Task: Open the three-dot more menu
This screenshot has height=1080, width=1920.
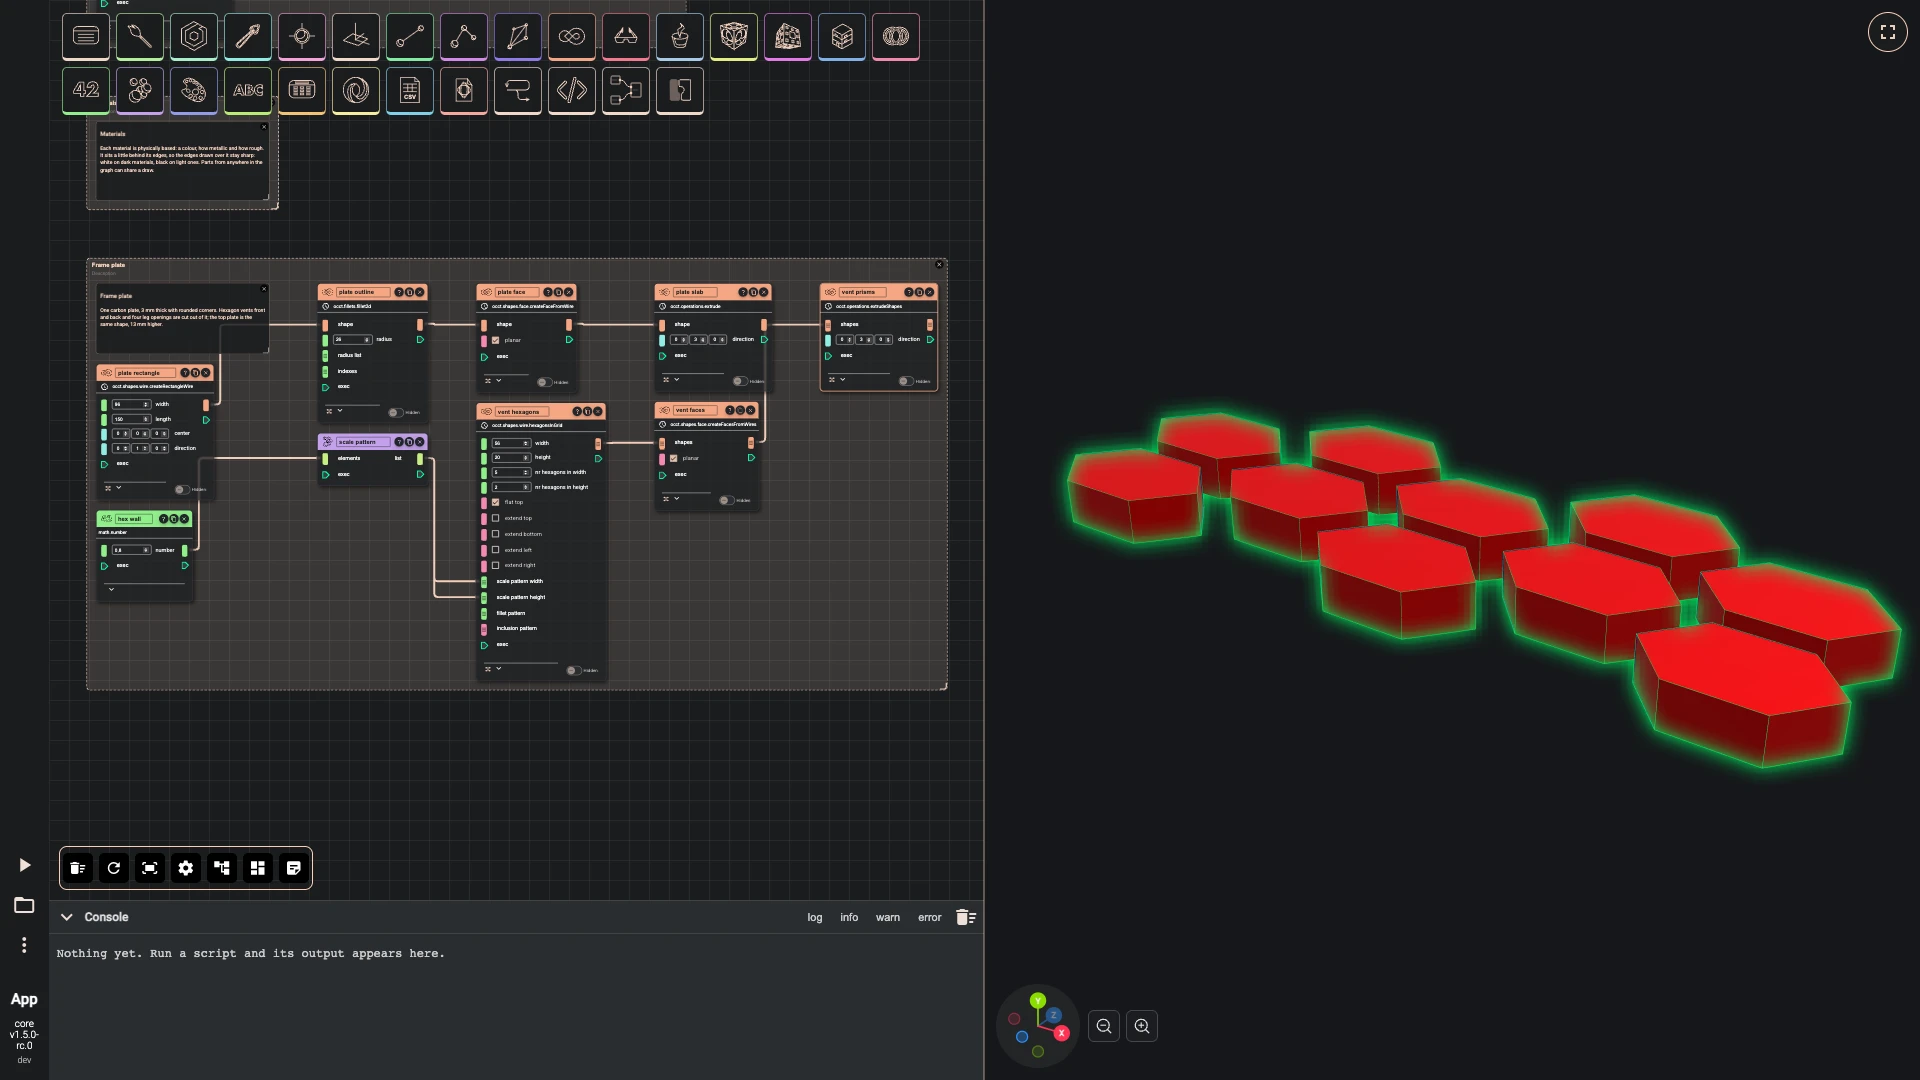Action: point(24,945)
